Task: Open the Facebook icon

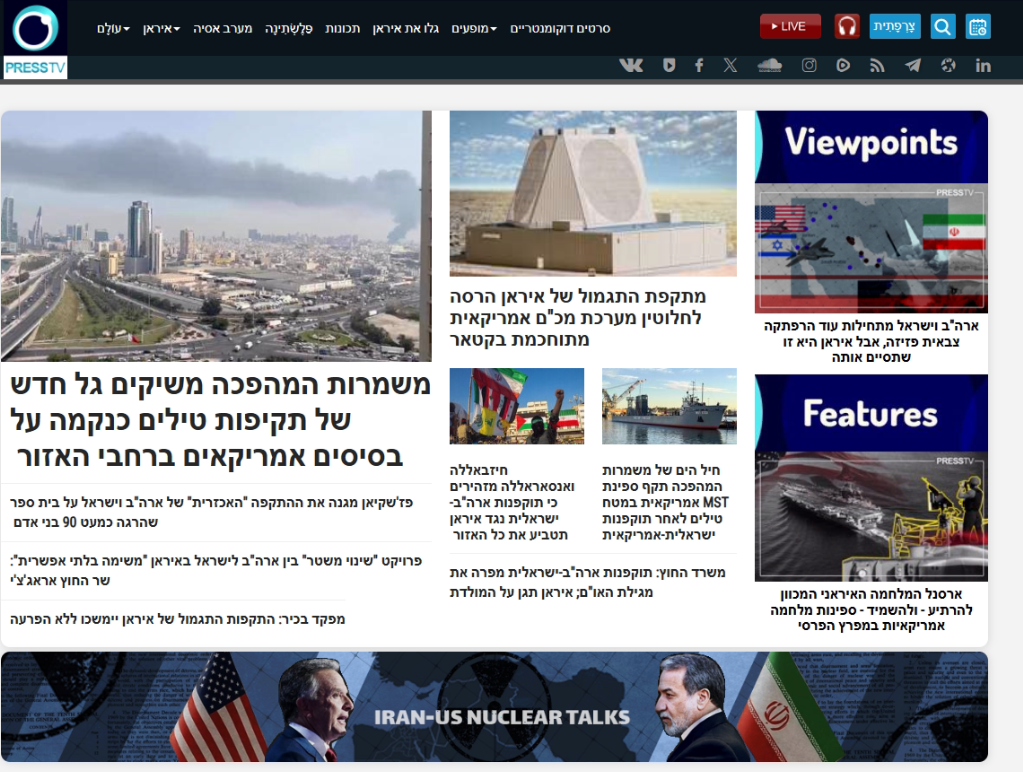Action: (699, 65)
